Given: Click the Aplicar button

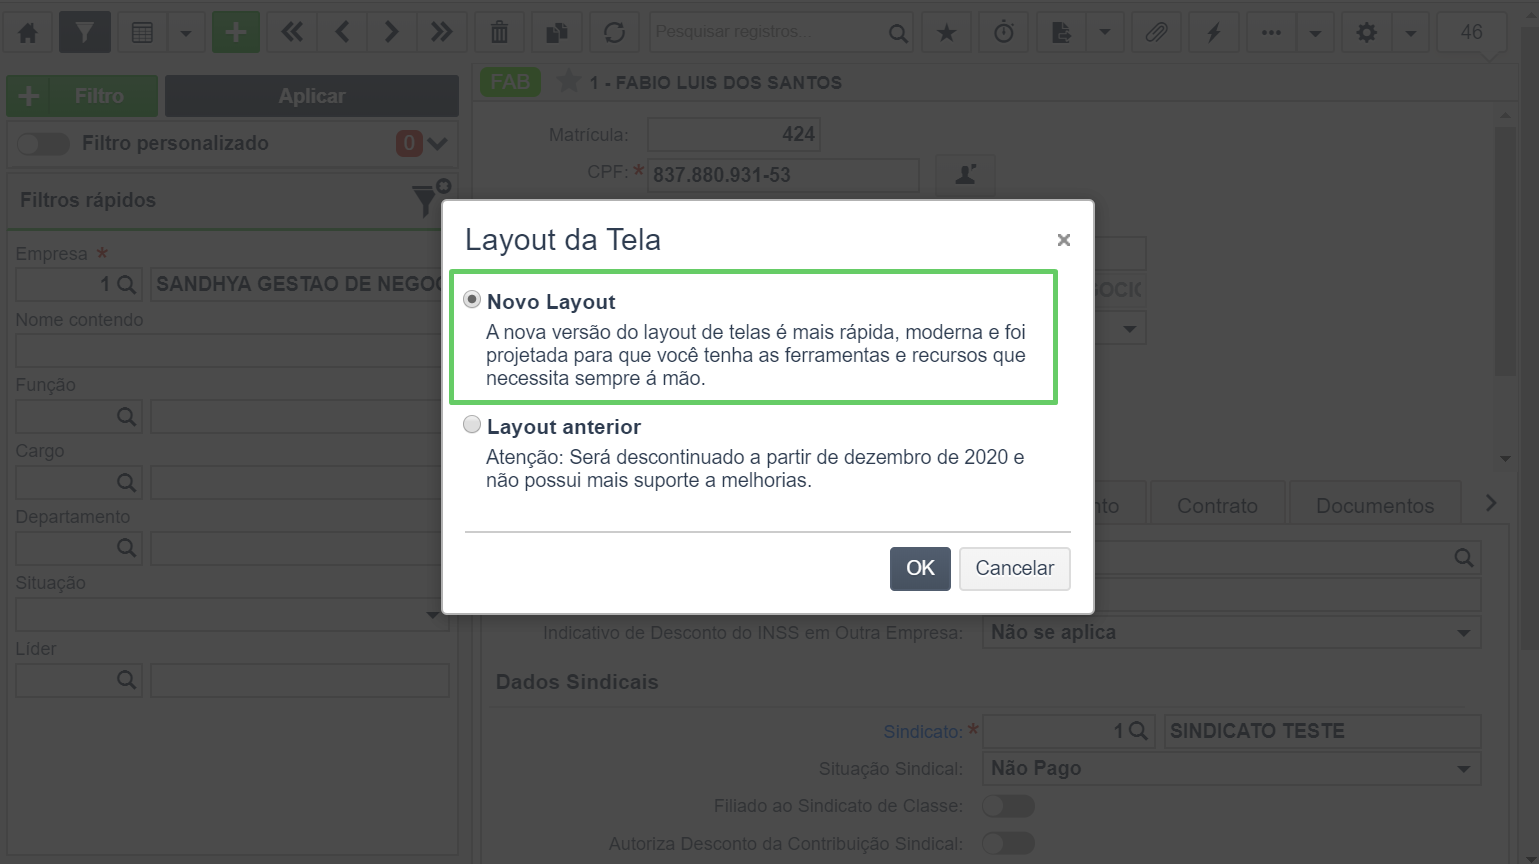Looking at the screenshot, I should 312,96.
